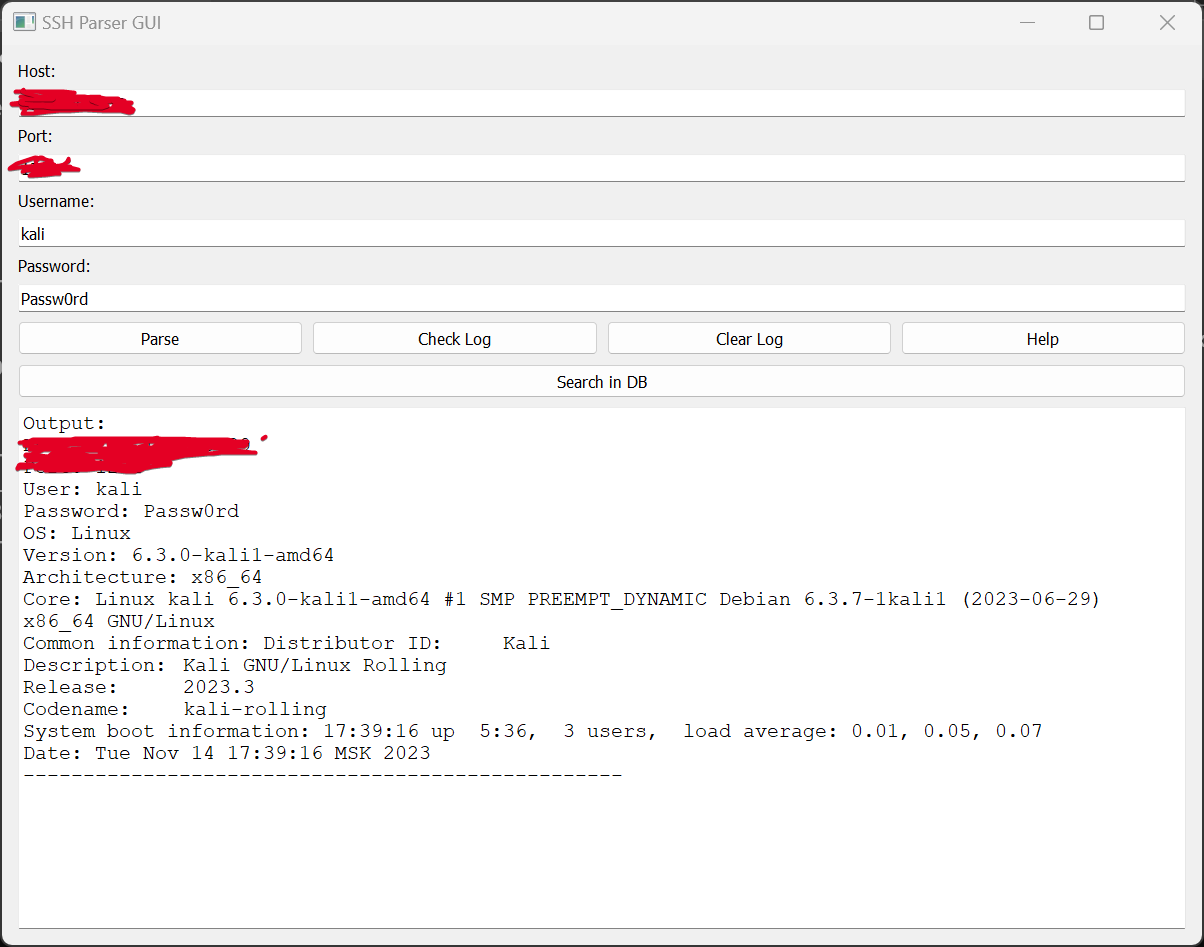Click the SSH Parser GUI title bar icon
Screen dimensions: 1204x947
(x=24, y=21)
